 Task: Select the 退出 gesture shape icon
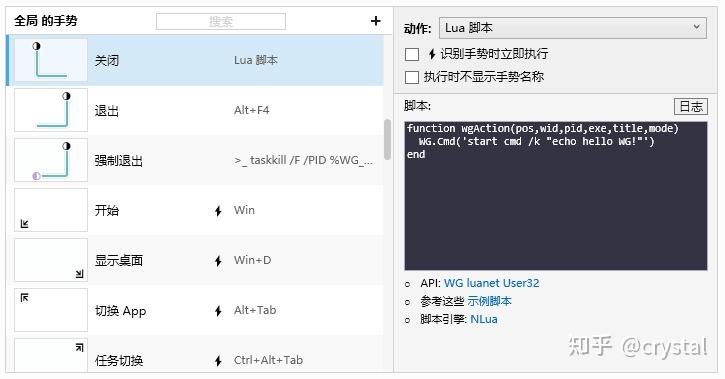click(x=51, y=110)
